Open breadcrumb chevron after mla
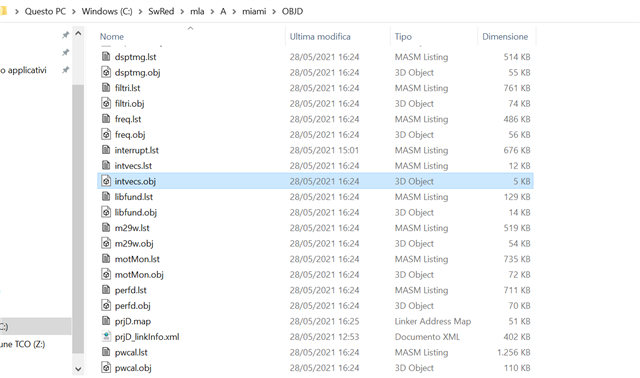 pos(212,11)
